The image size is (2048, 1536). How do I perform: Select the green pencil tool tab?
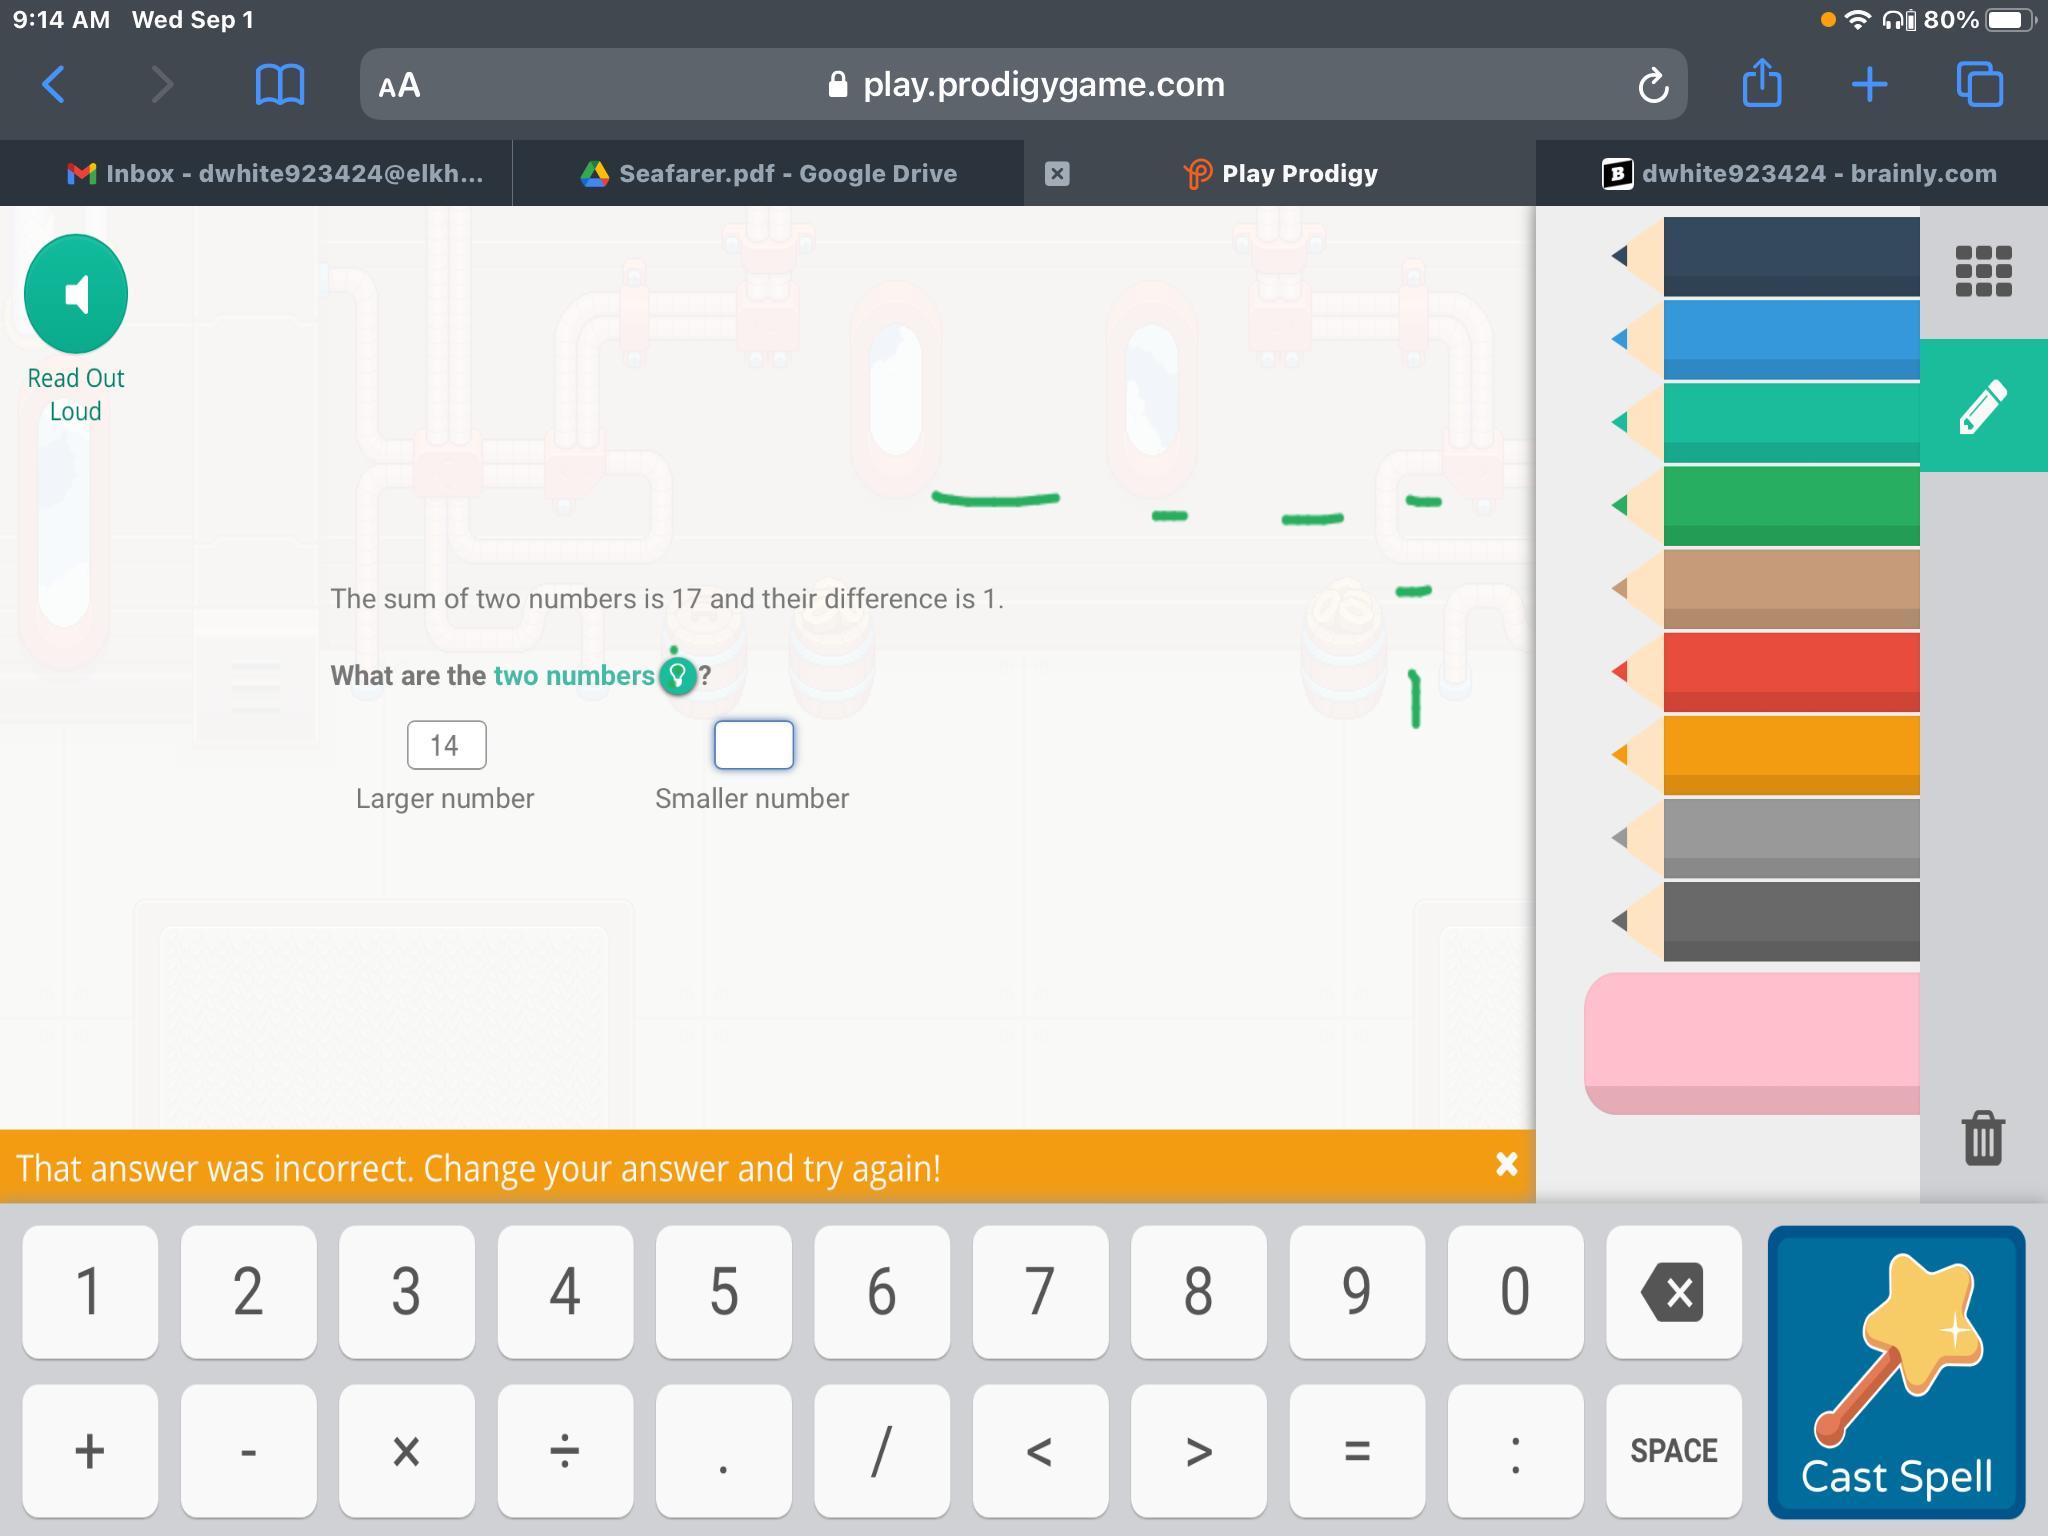click(x=1983, y=406)
